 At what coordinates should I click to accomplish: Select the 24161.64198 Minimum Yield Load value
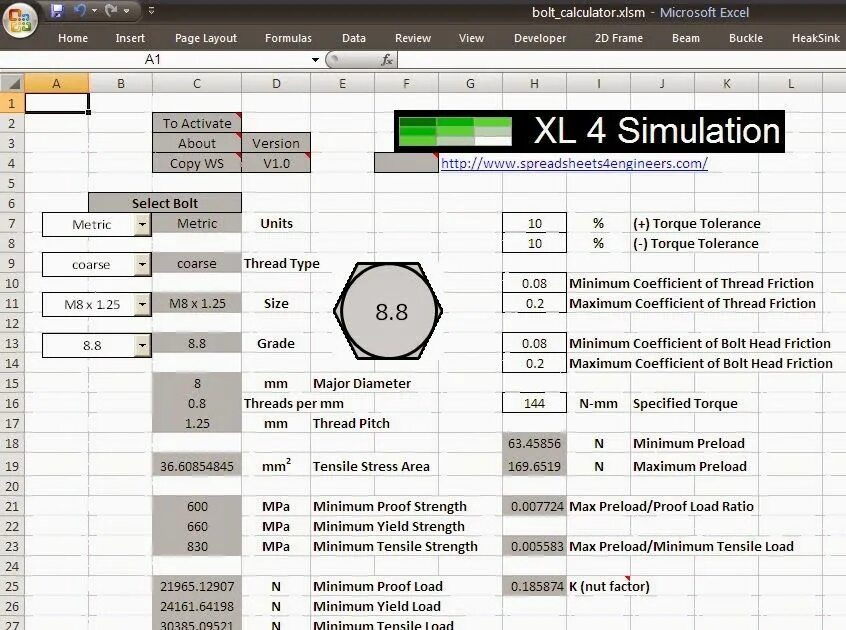tap(197, 606)
